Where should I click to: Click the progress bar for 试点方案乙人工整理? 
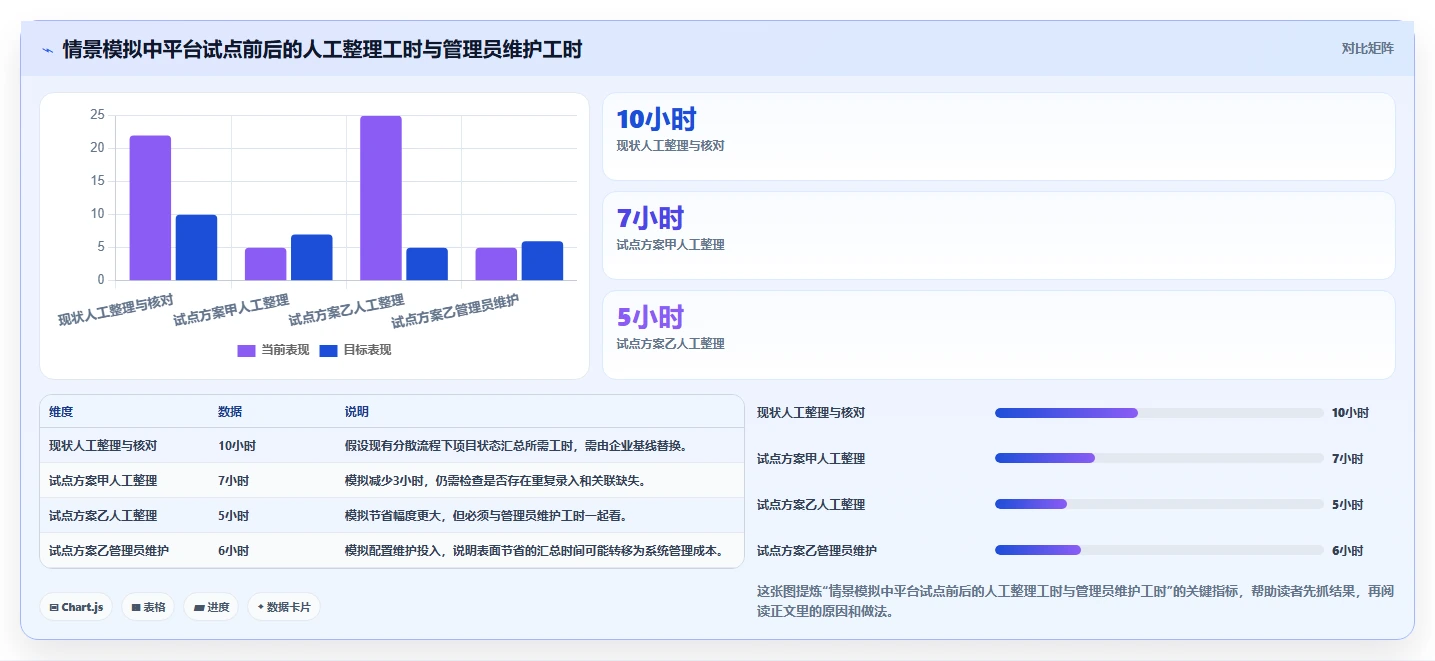1159,505
